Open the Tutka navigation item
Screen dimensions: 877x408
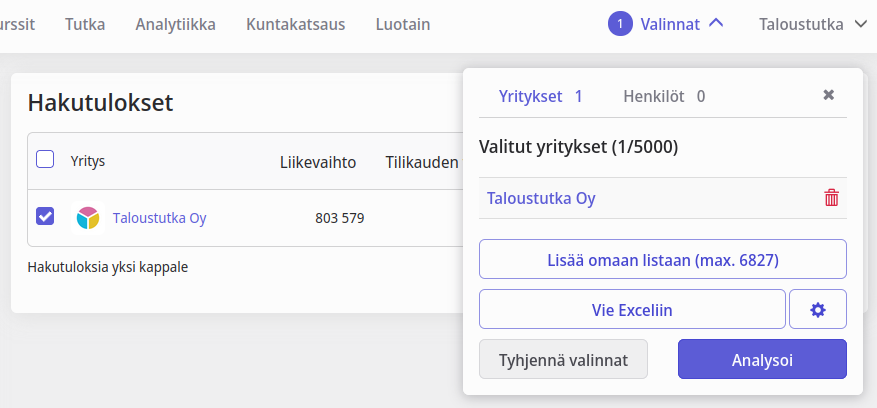85,24
